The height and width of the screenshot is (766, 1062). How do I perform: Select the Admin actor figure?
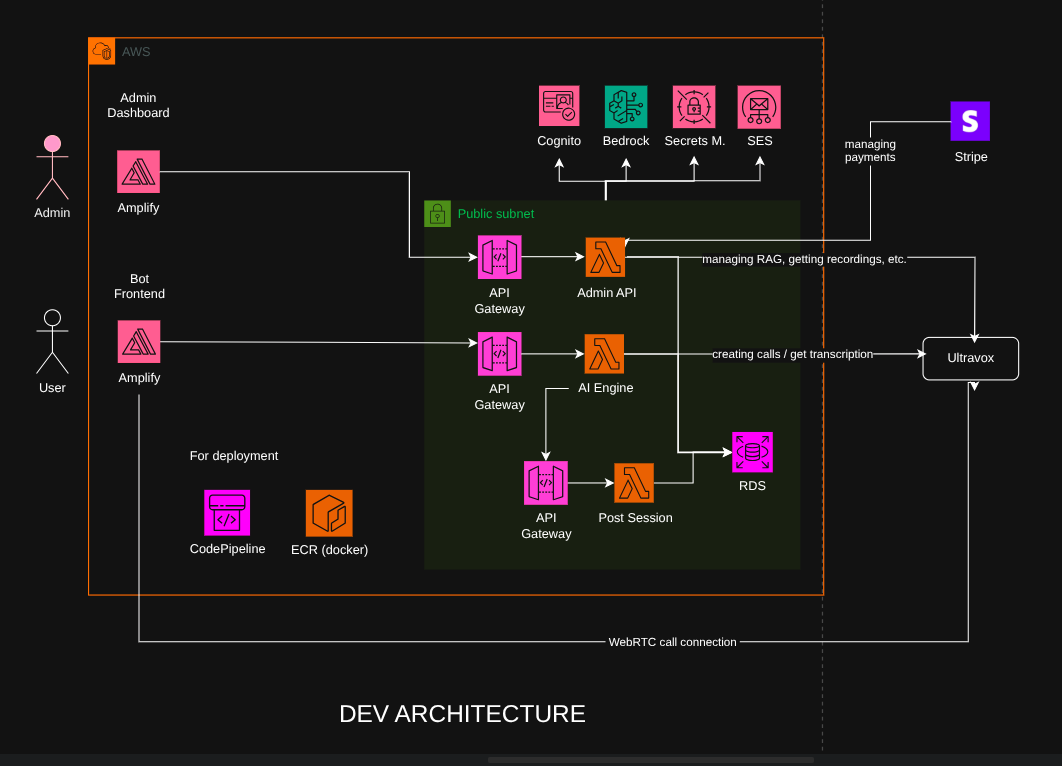point(52,170)
